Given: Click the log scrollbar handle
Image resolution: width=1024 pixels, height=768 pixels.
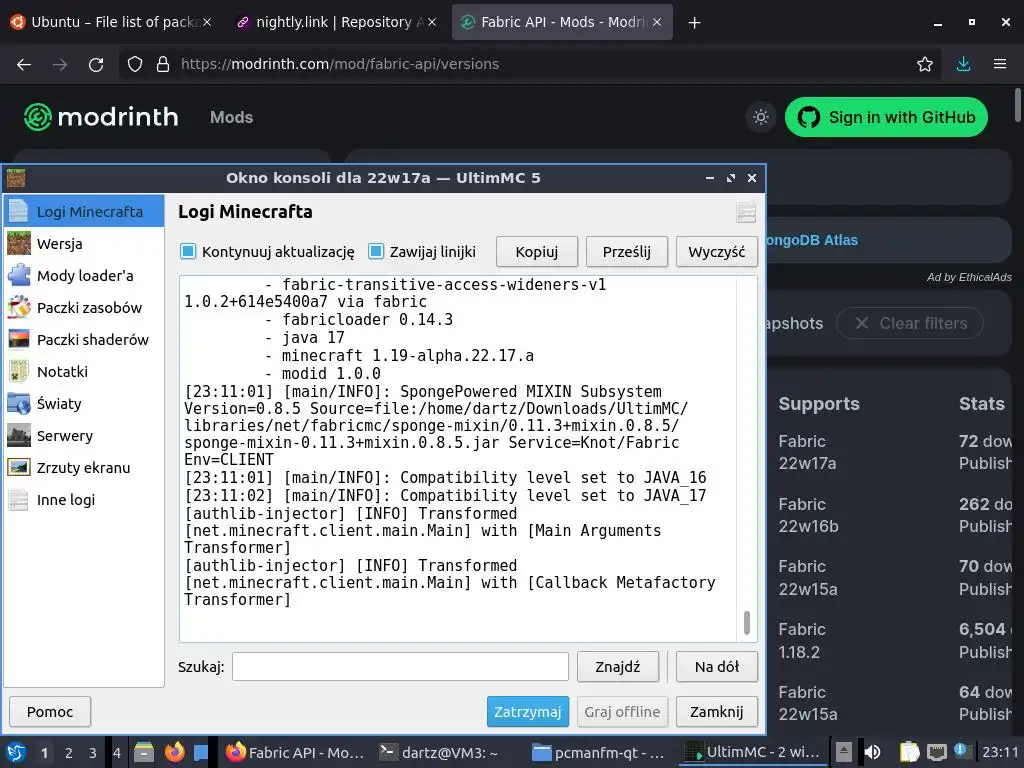Looking at the screenshot, I should click(746, 623).
